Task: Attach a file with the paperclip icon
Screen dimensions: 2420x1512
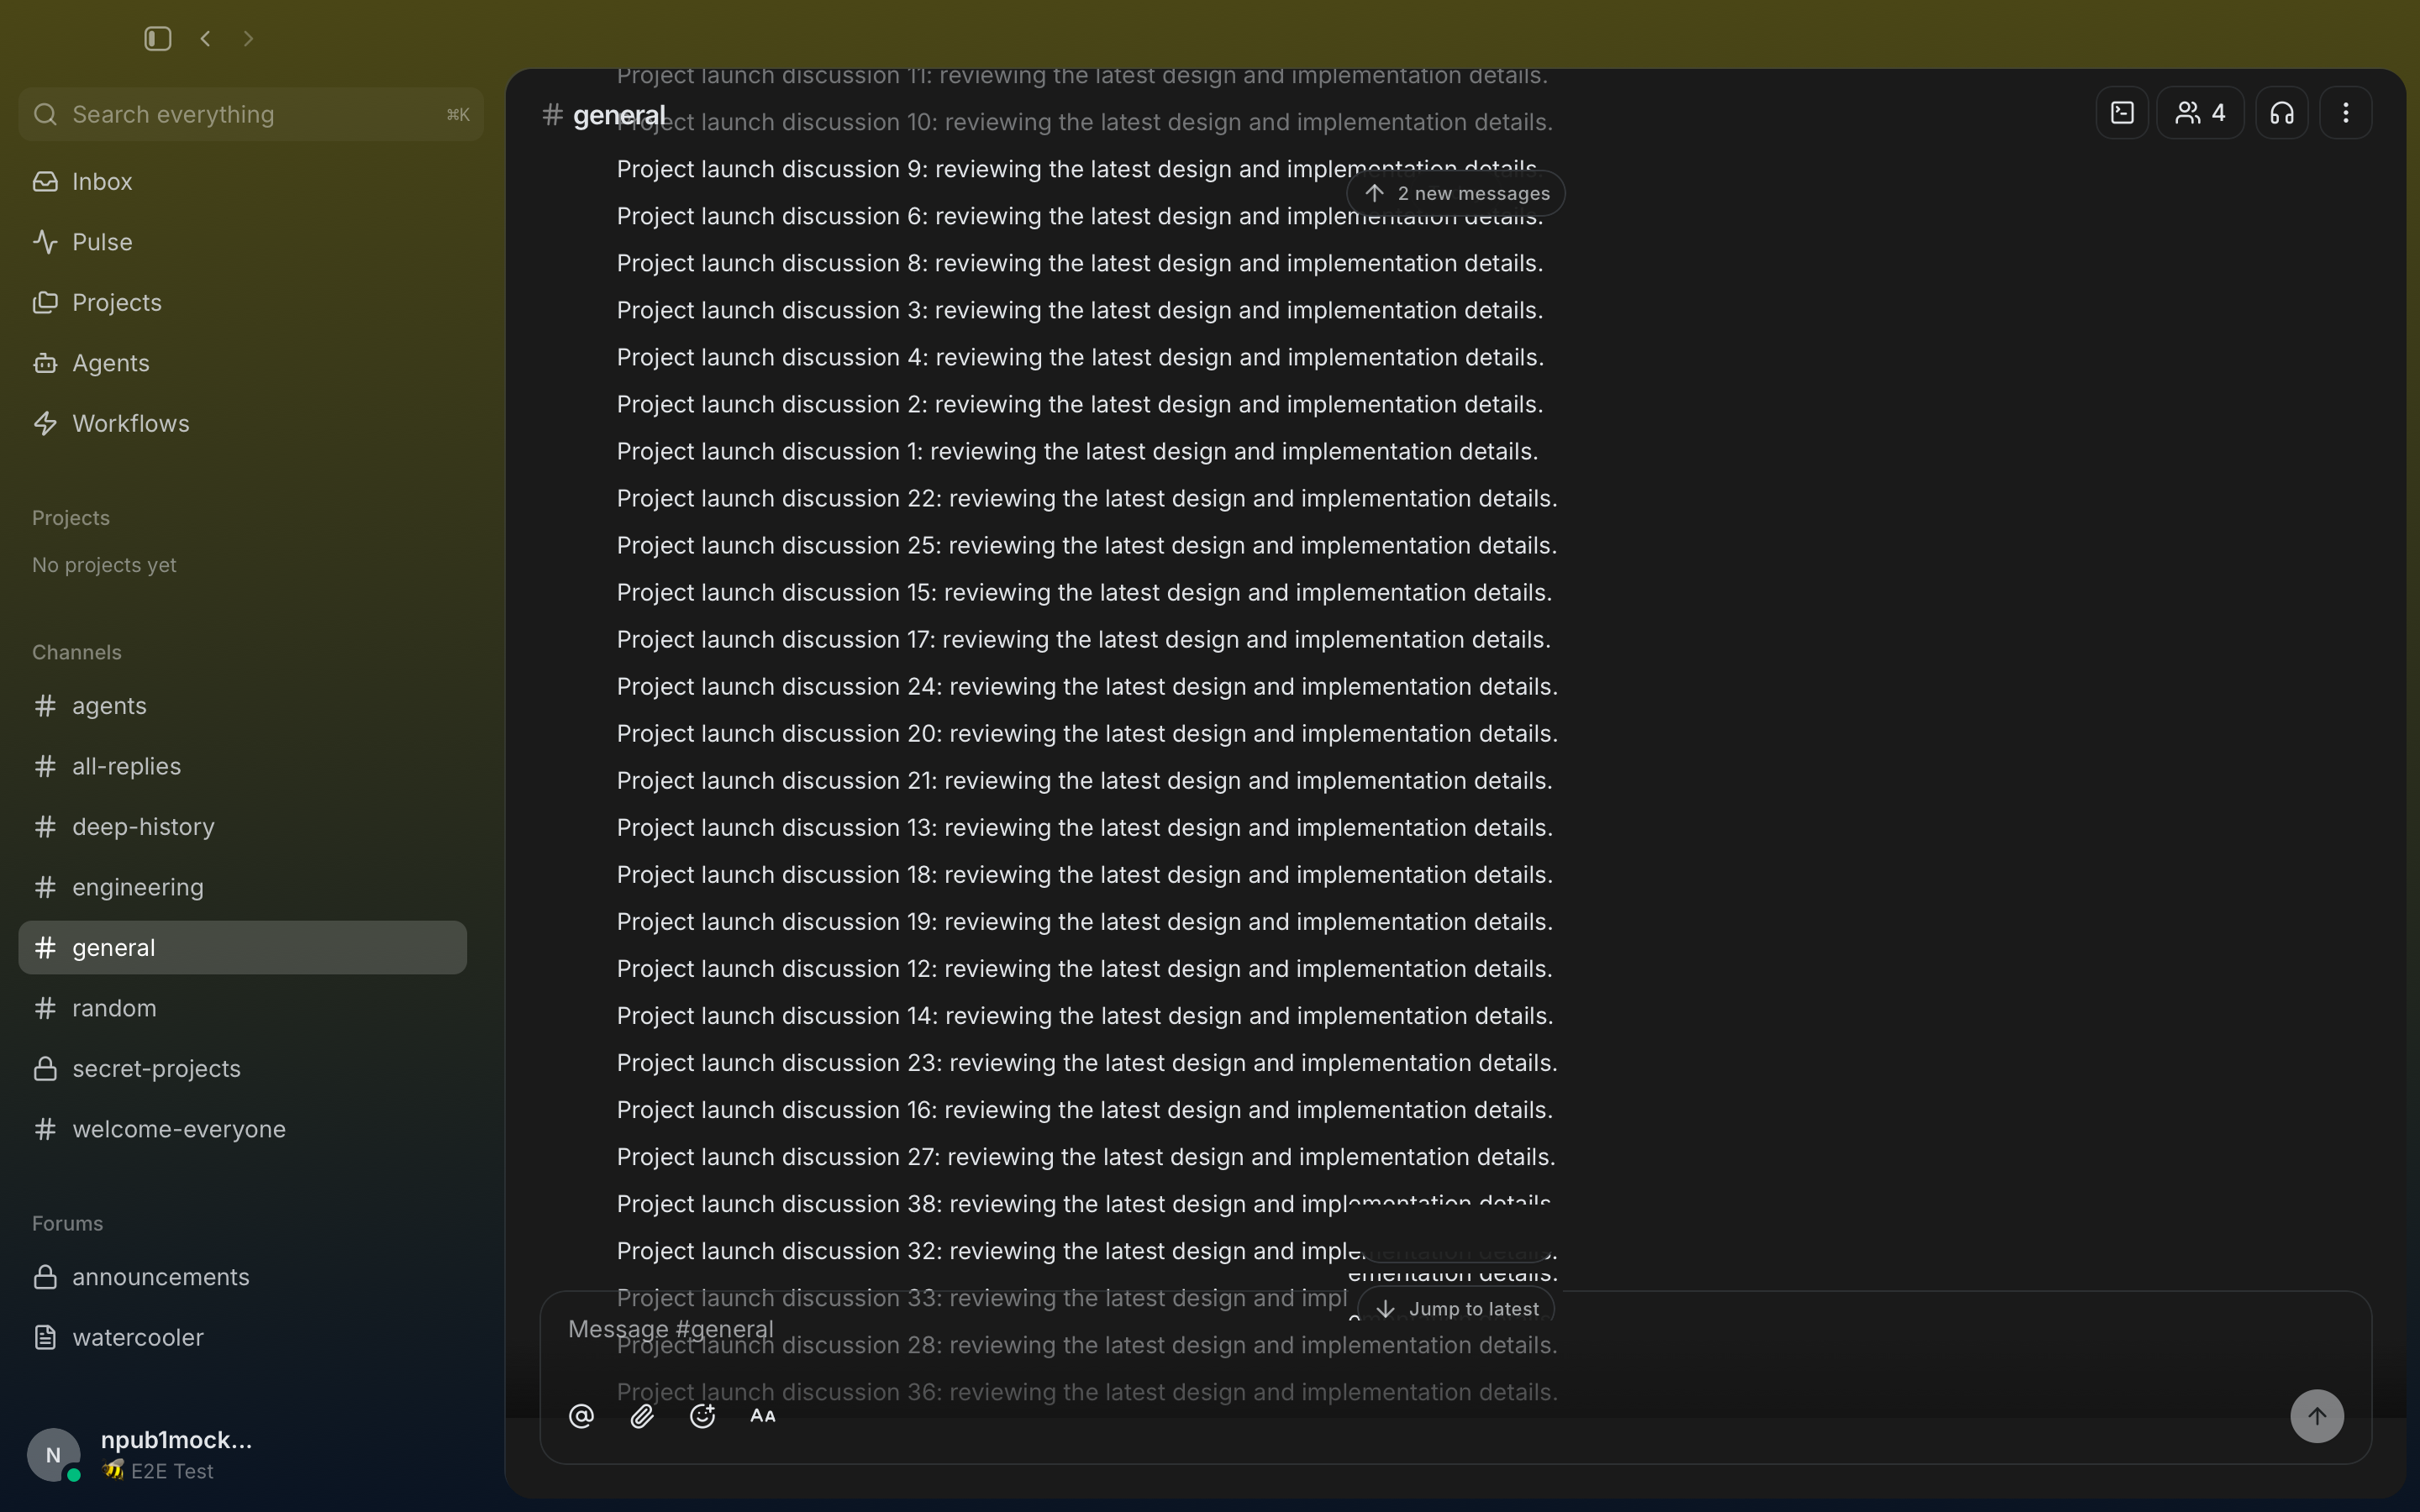Action: coord(642,1416)
